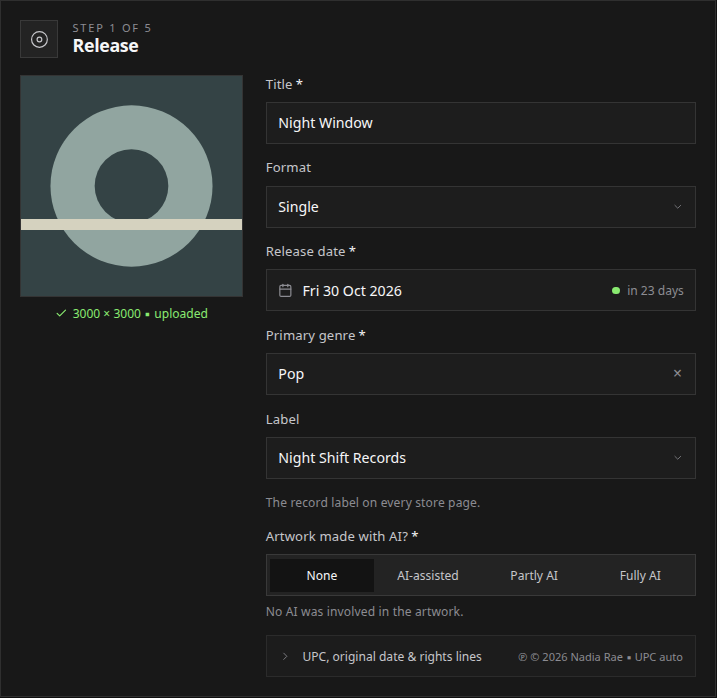The width and height of the screenshot is (717, 698).
Task: Click the cover artwork thumbnail
Action: (x=131, y=186)
